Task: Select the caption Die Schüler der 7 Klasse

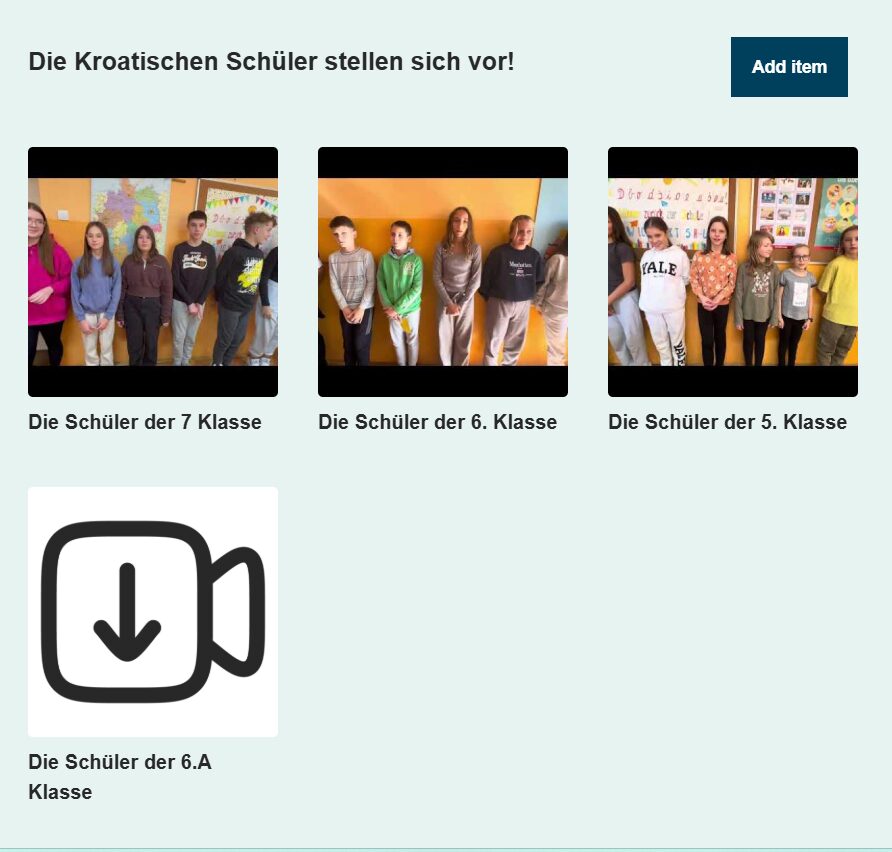Action: [x=145, y=422]
